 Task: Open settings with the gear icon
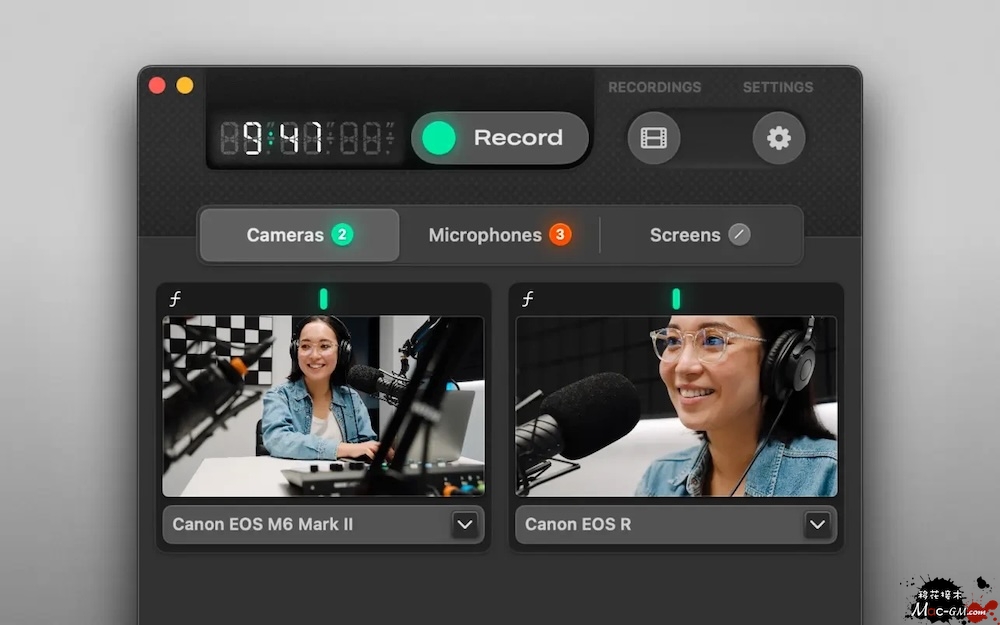[x=778, y=138]
